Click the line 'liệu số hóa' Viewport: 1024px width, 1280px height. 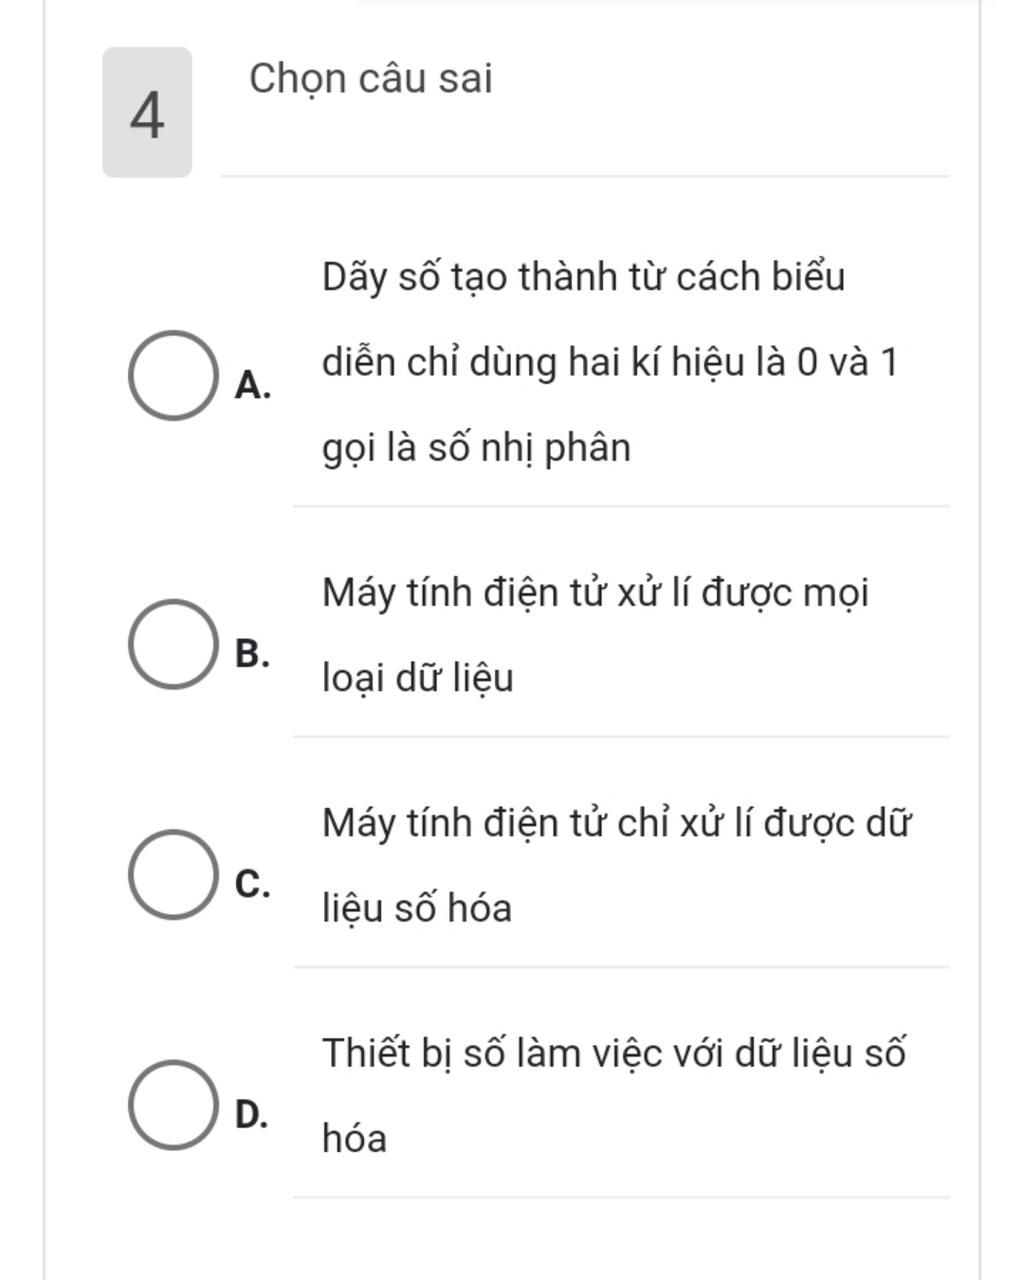click(x=416, y=909)
